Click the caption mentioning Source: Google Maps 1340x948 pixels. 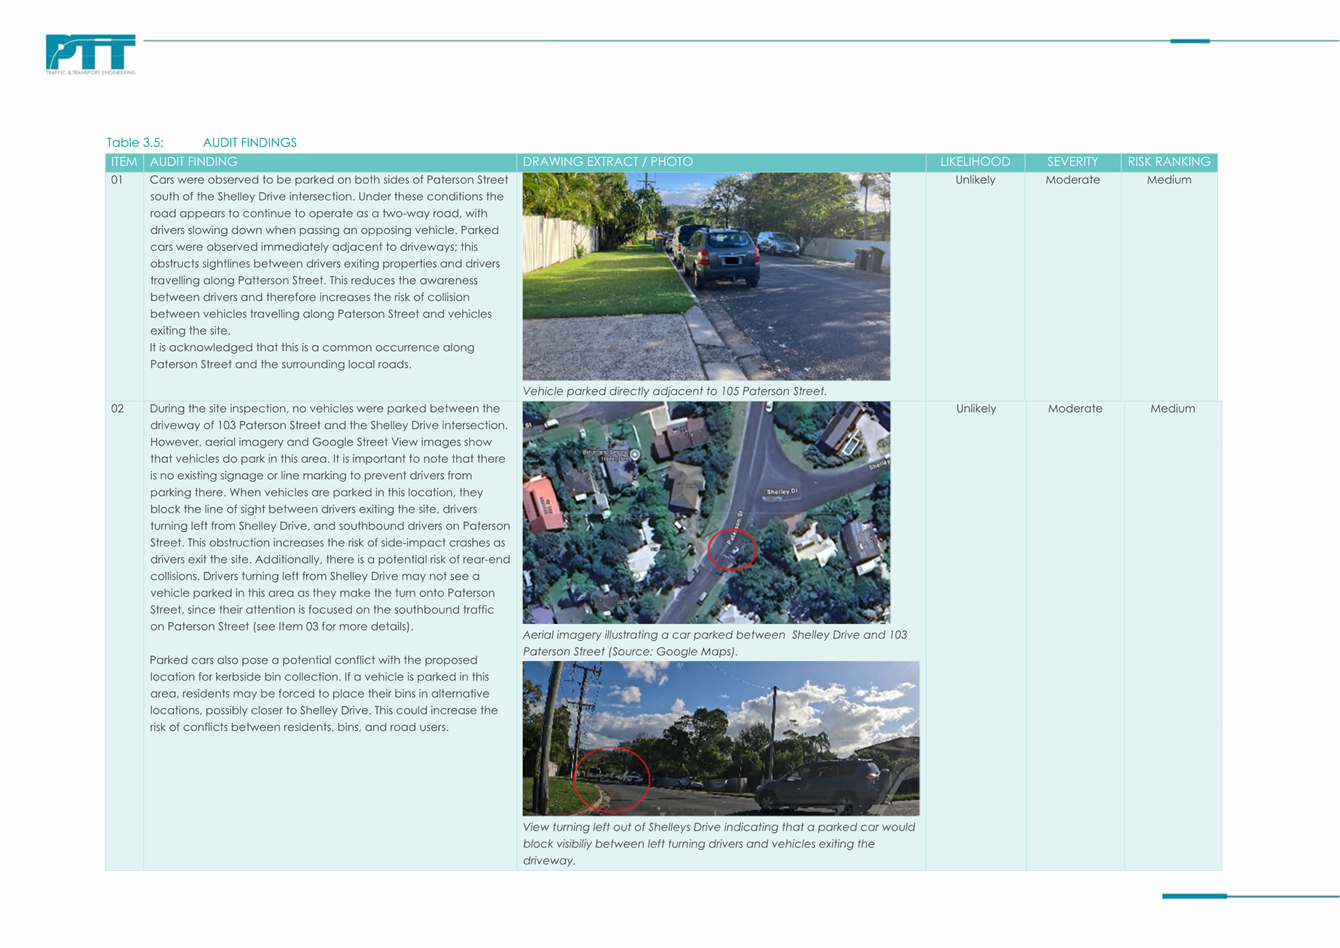[x=714, y=643]
